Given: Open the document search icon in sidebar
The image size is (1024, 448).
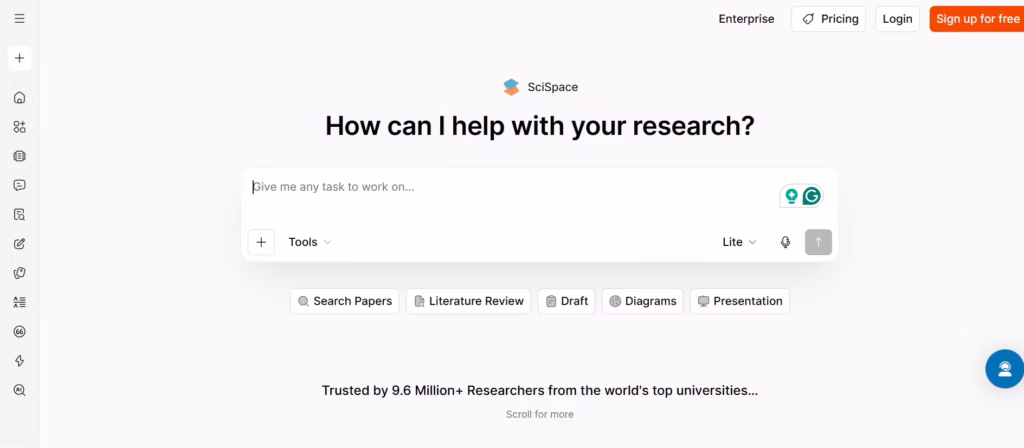Looking at the screenshot, I should 20,215.
